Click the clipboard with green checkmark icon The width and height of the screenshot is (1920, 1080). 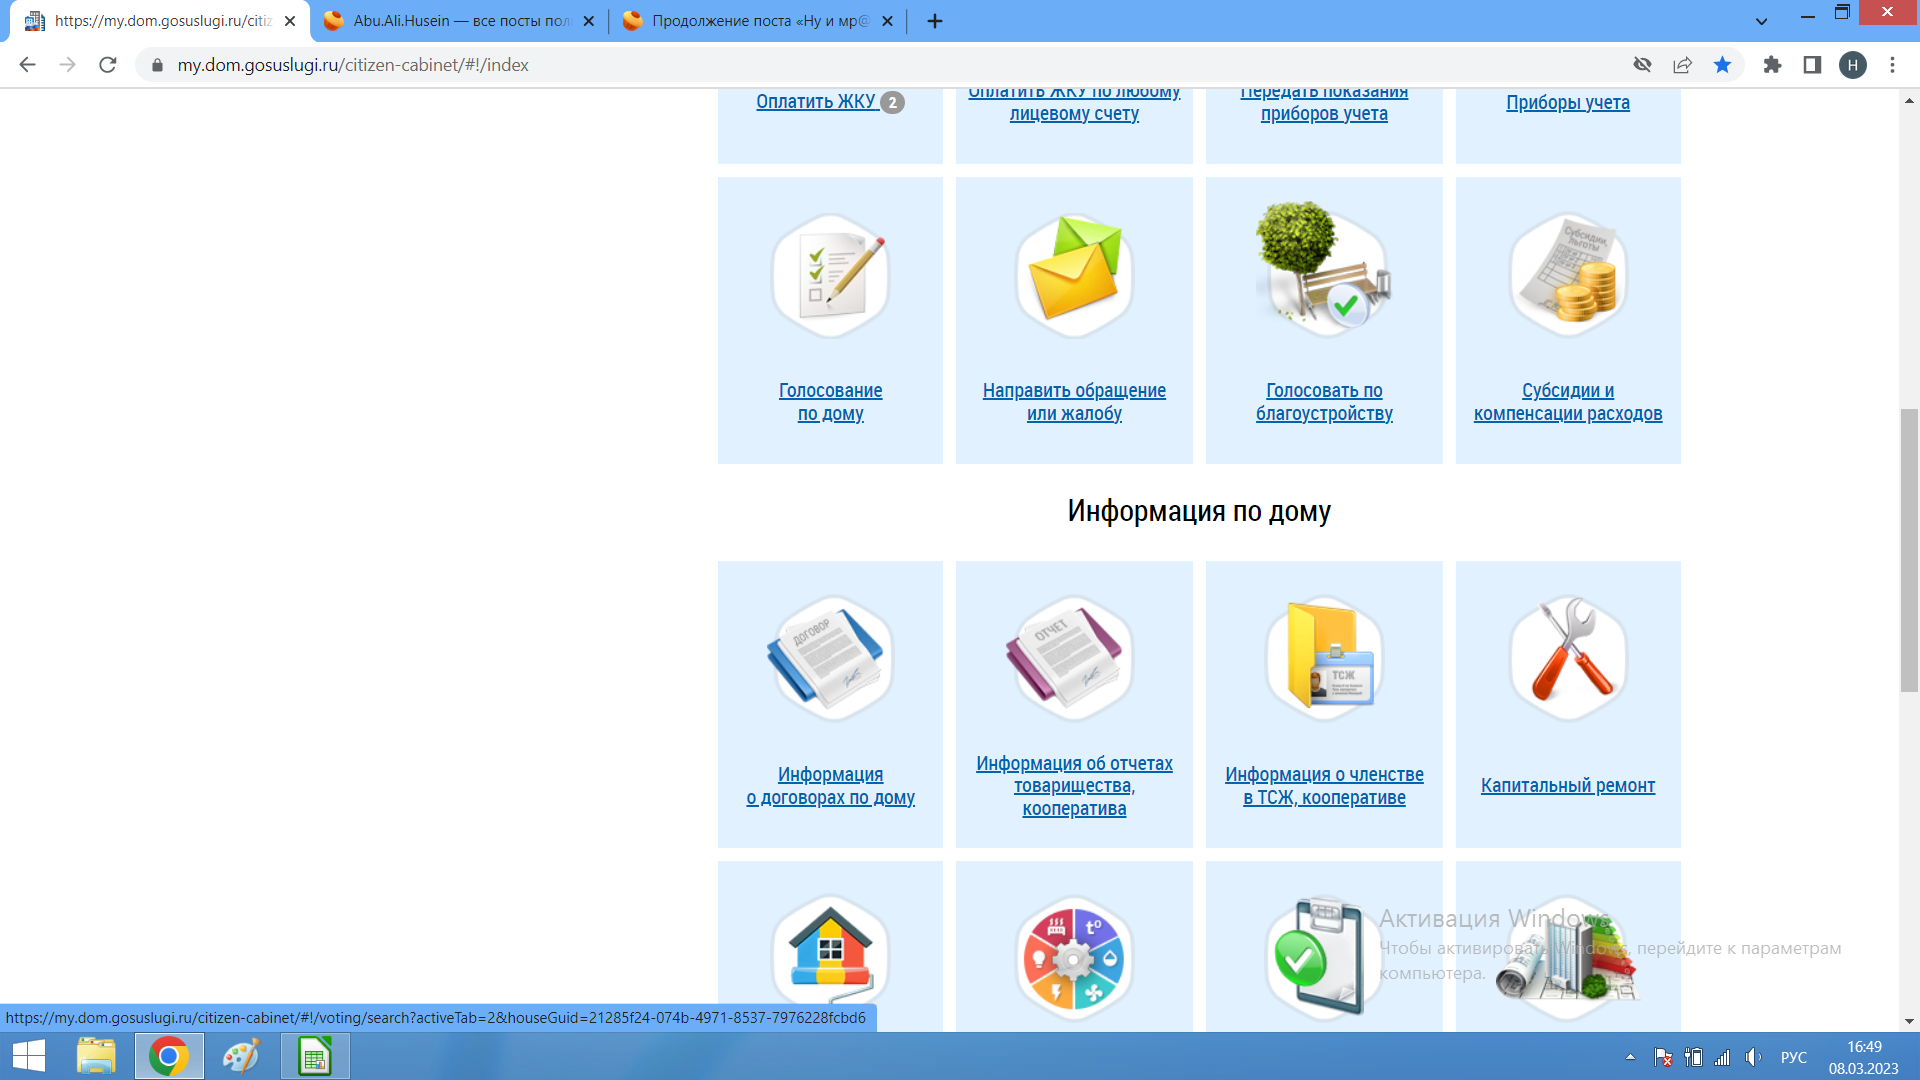tap(1324, 958)
